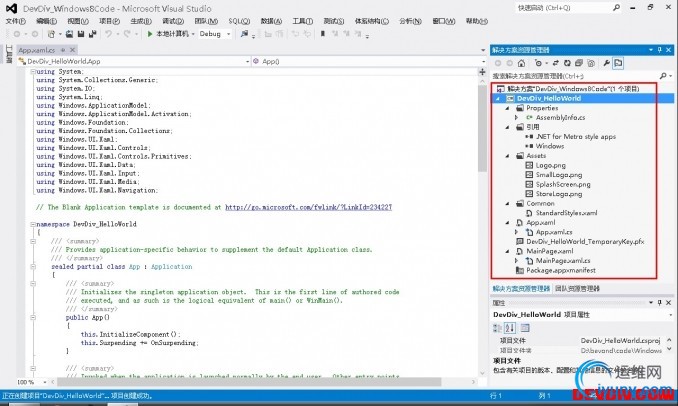Click the Property Pages icon in Properties

[x=524, y=328]
